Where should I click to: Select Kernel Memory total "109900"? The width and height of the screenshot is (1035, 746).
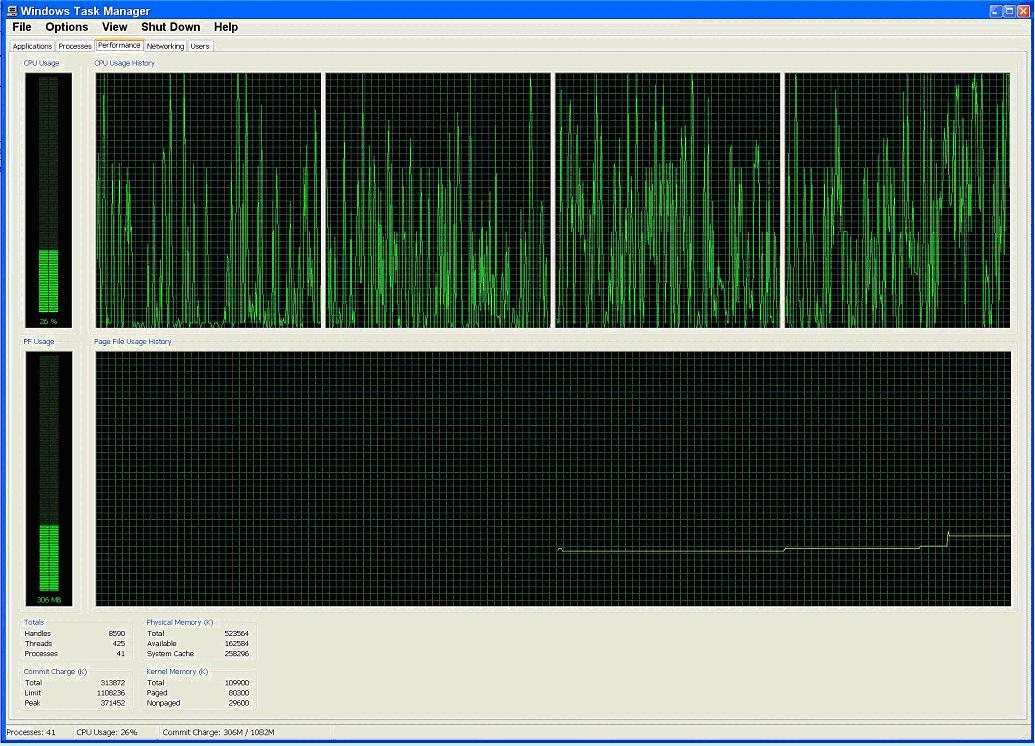(237, 683)
